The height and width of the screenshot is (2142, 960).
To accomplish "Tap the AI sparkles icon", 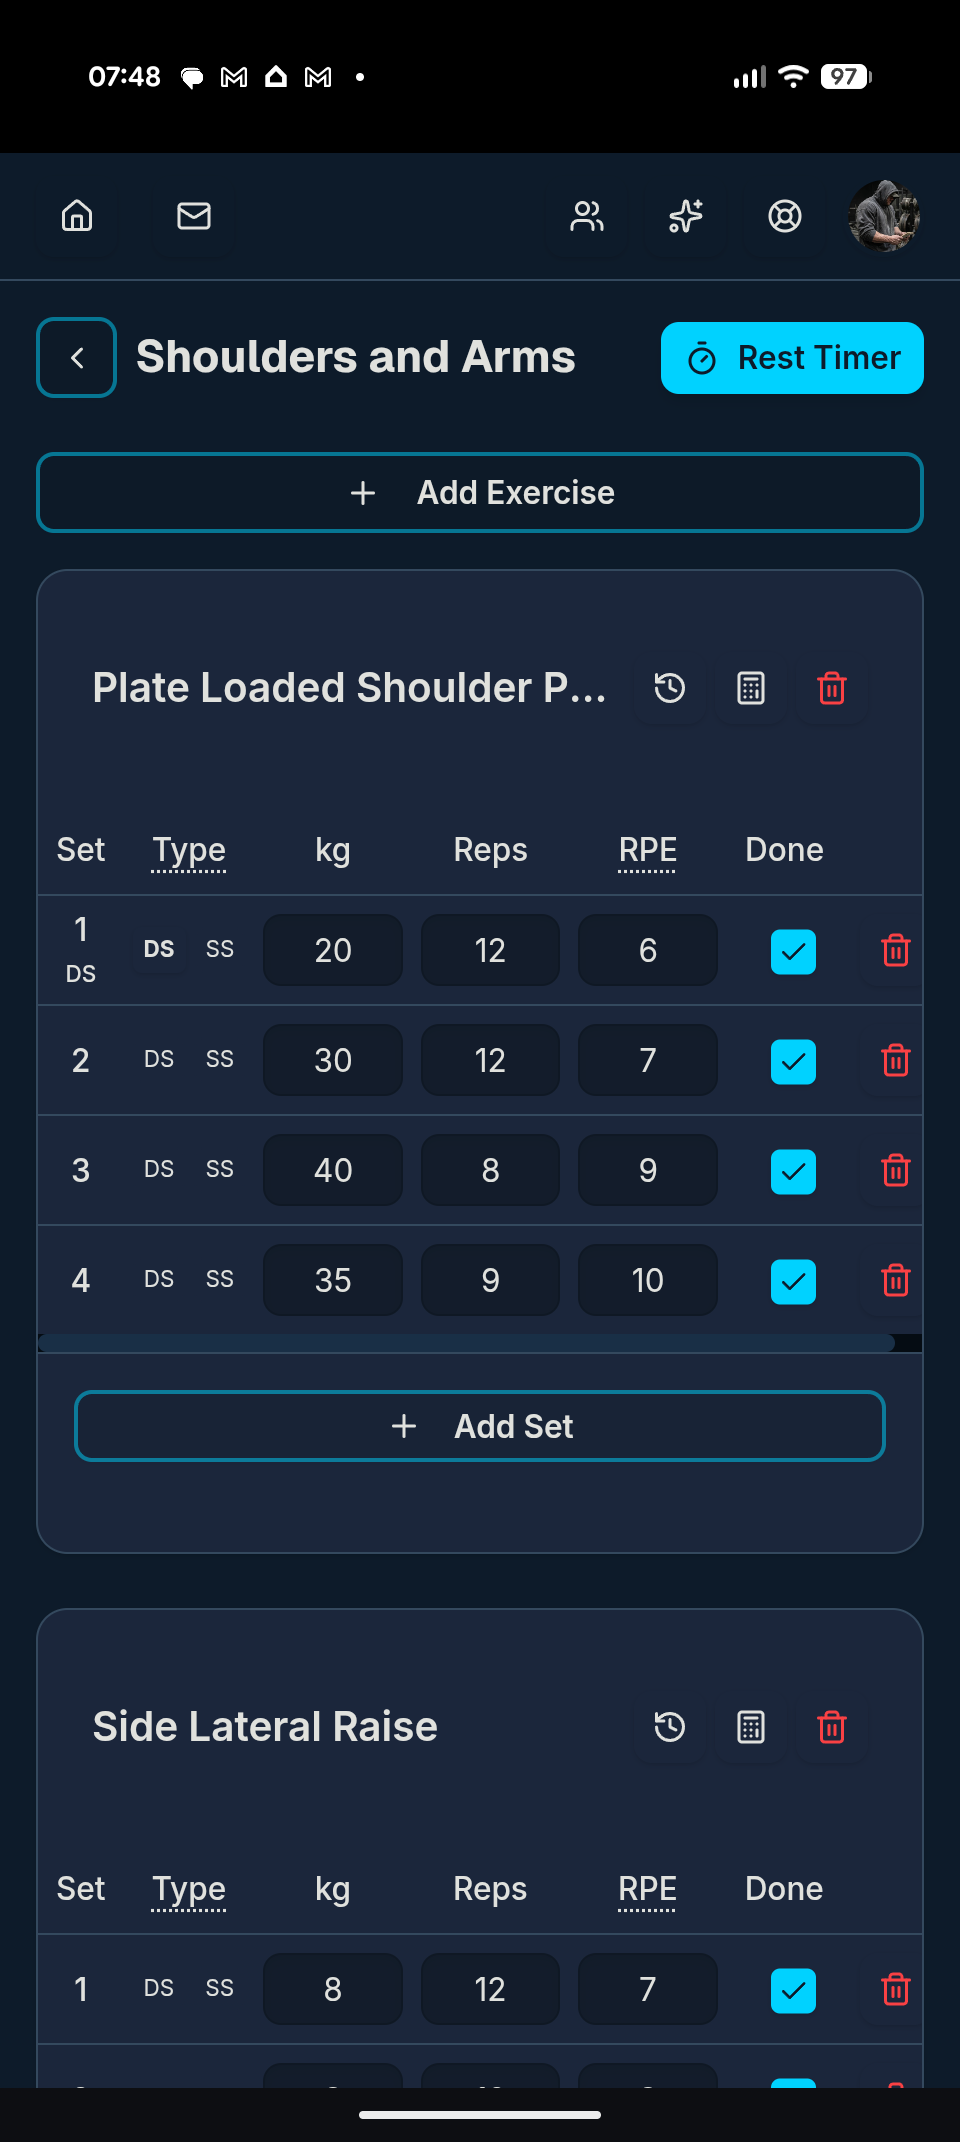I will 686,216.
